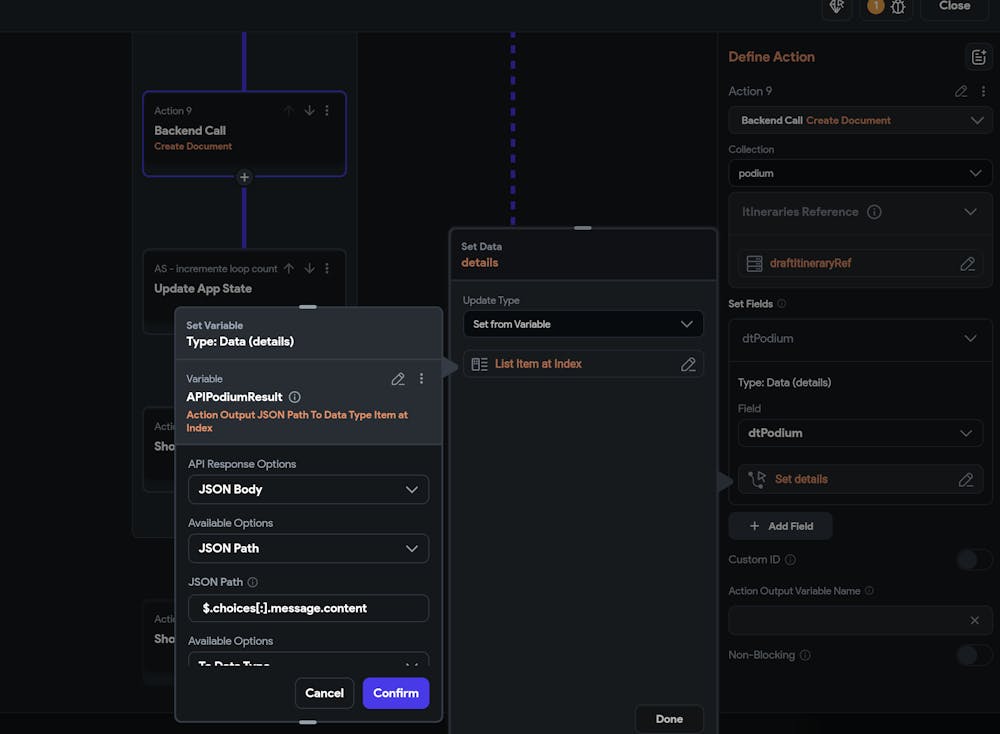Open the partially hidden To Data Type dropdown
Viewport: 1000px width, 734px height.
[309, 660]
